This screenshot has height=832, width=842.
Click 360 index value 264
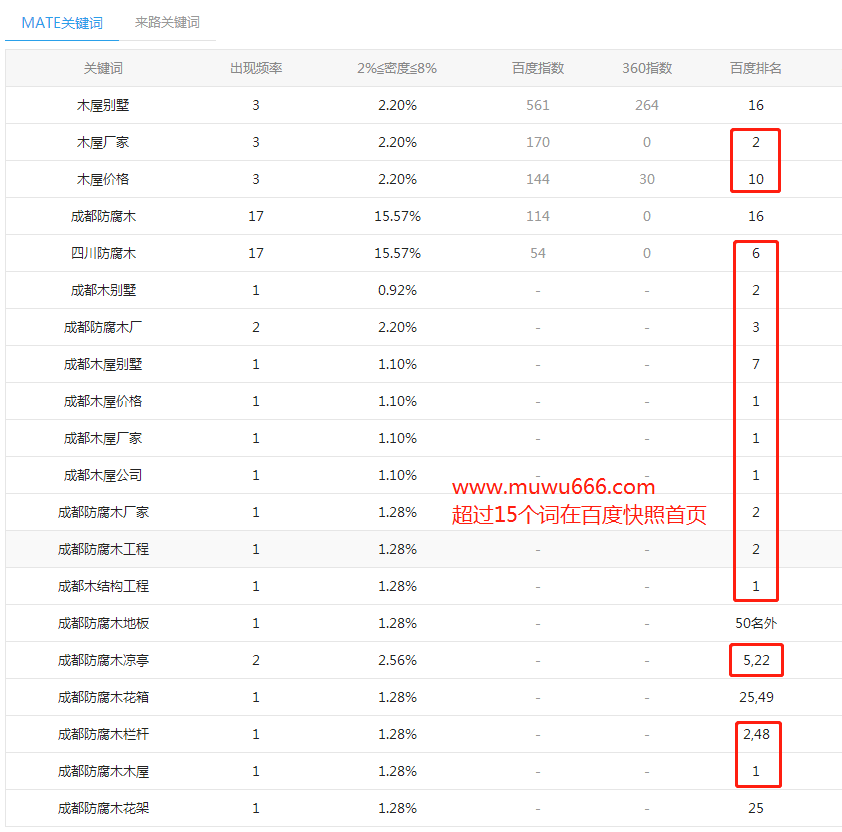tap(647, 105)
